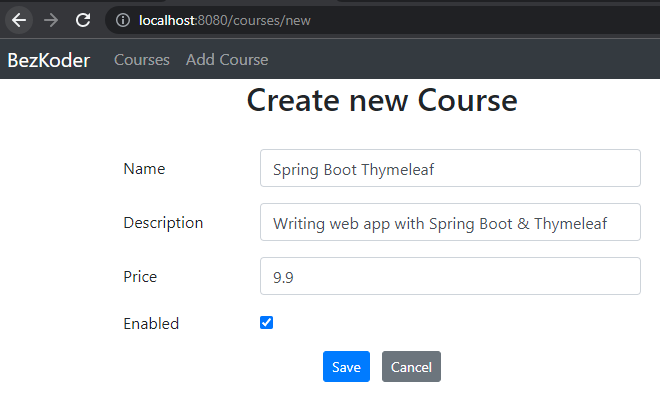Open the Courses nav item
Image resolution: width=660 pixels, height=400 pixels.
tap(142, 60)
